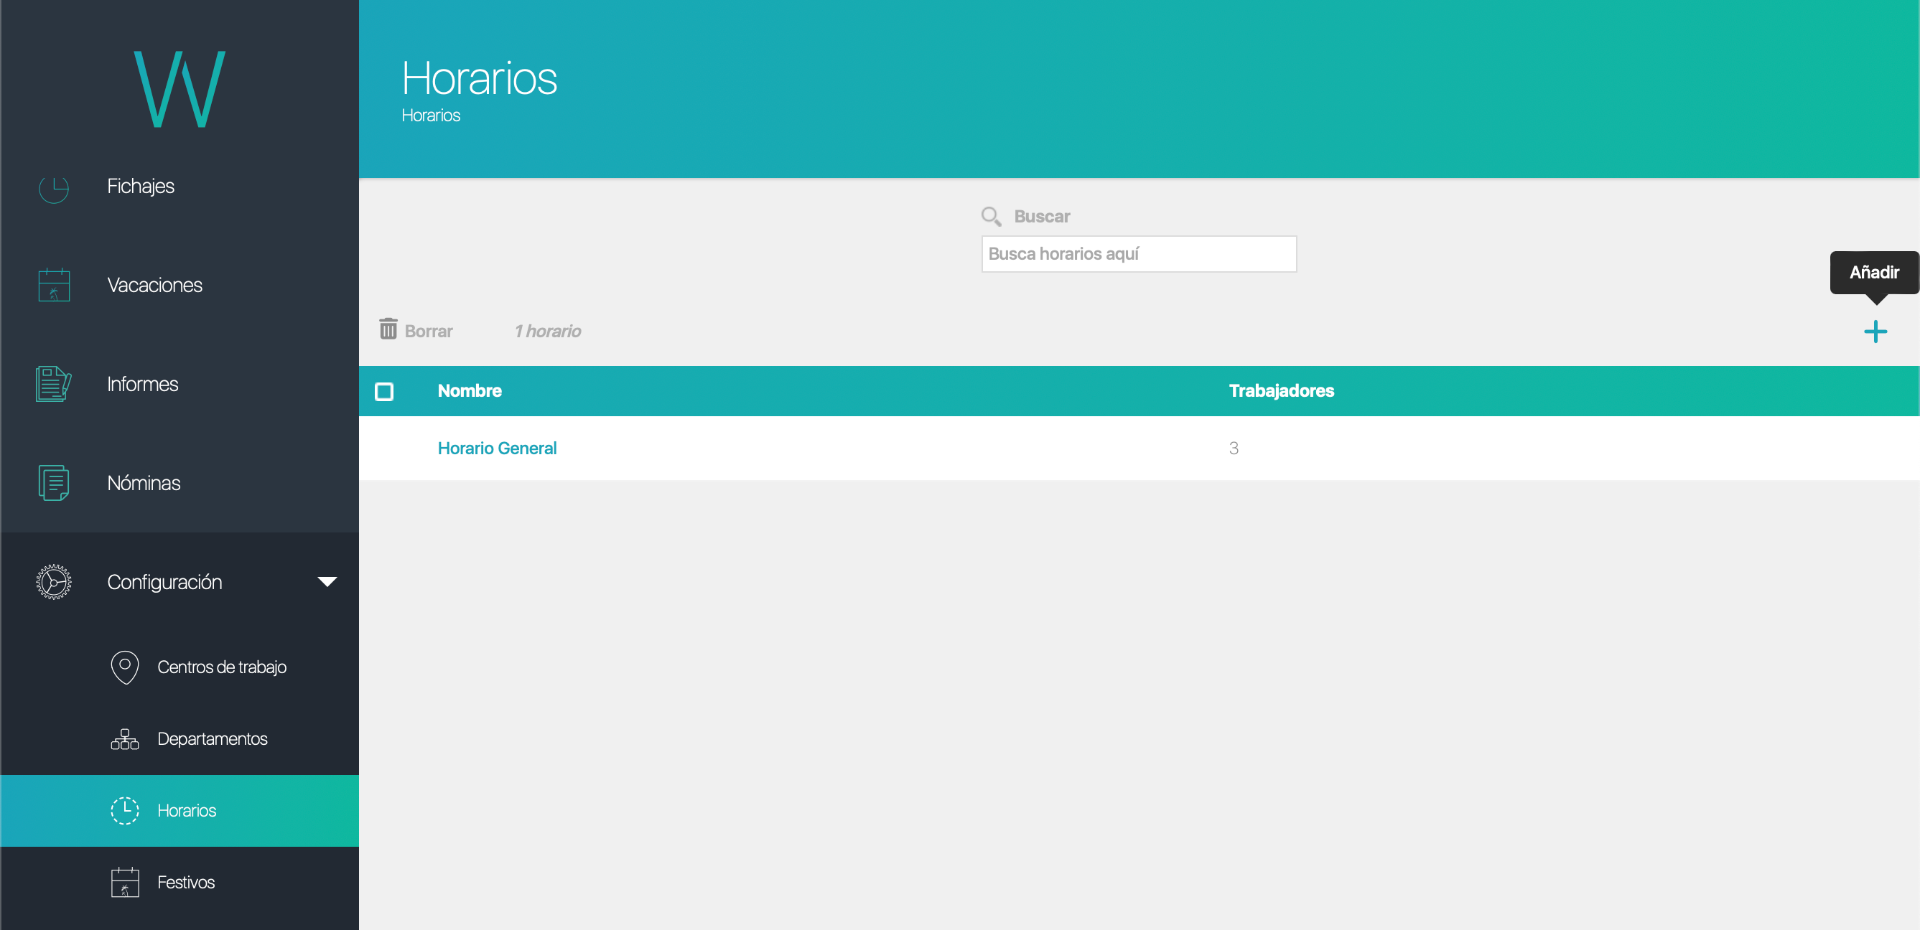The image size is (1920, 930).
Task: Click the Borrar trash icon
Action: click(x=388, y=329)
